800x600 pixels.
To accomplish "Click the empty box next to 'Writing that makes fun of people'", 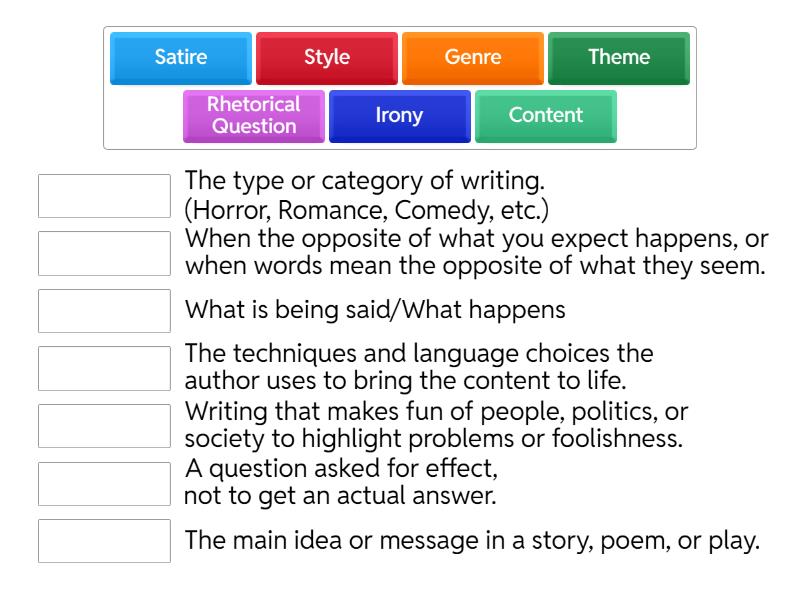I will point(104,425).
